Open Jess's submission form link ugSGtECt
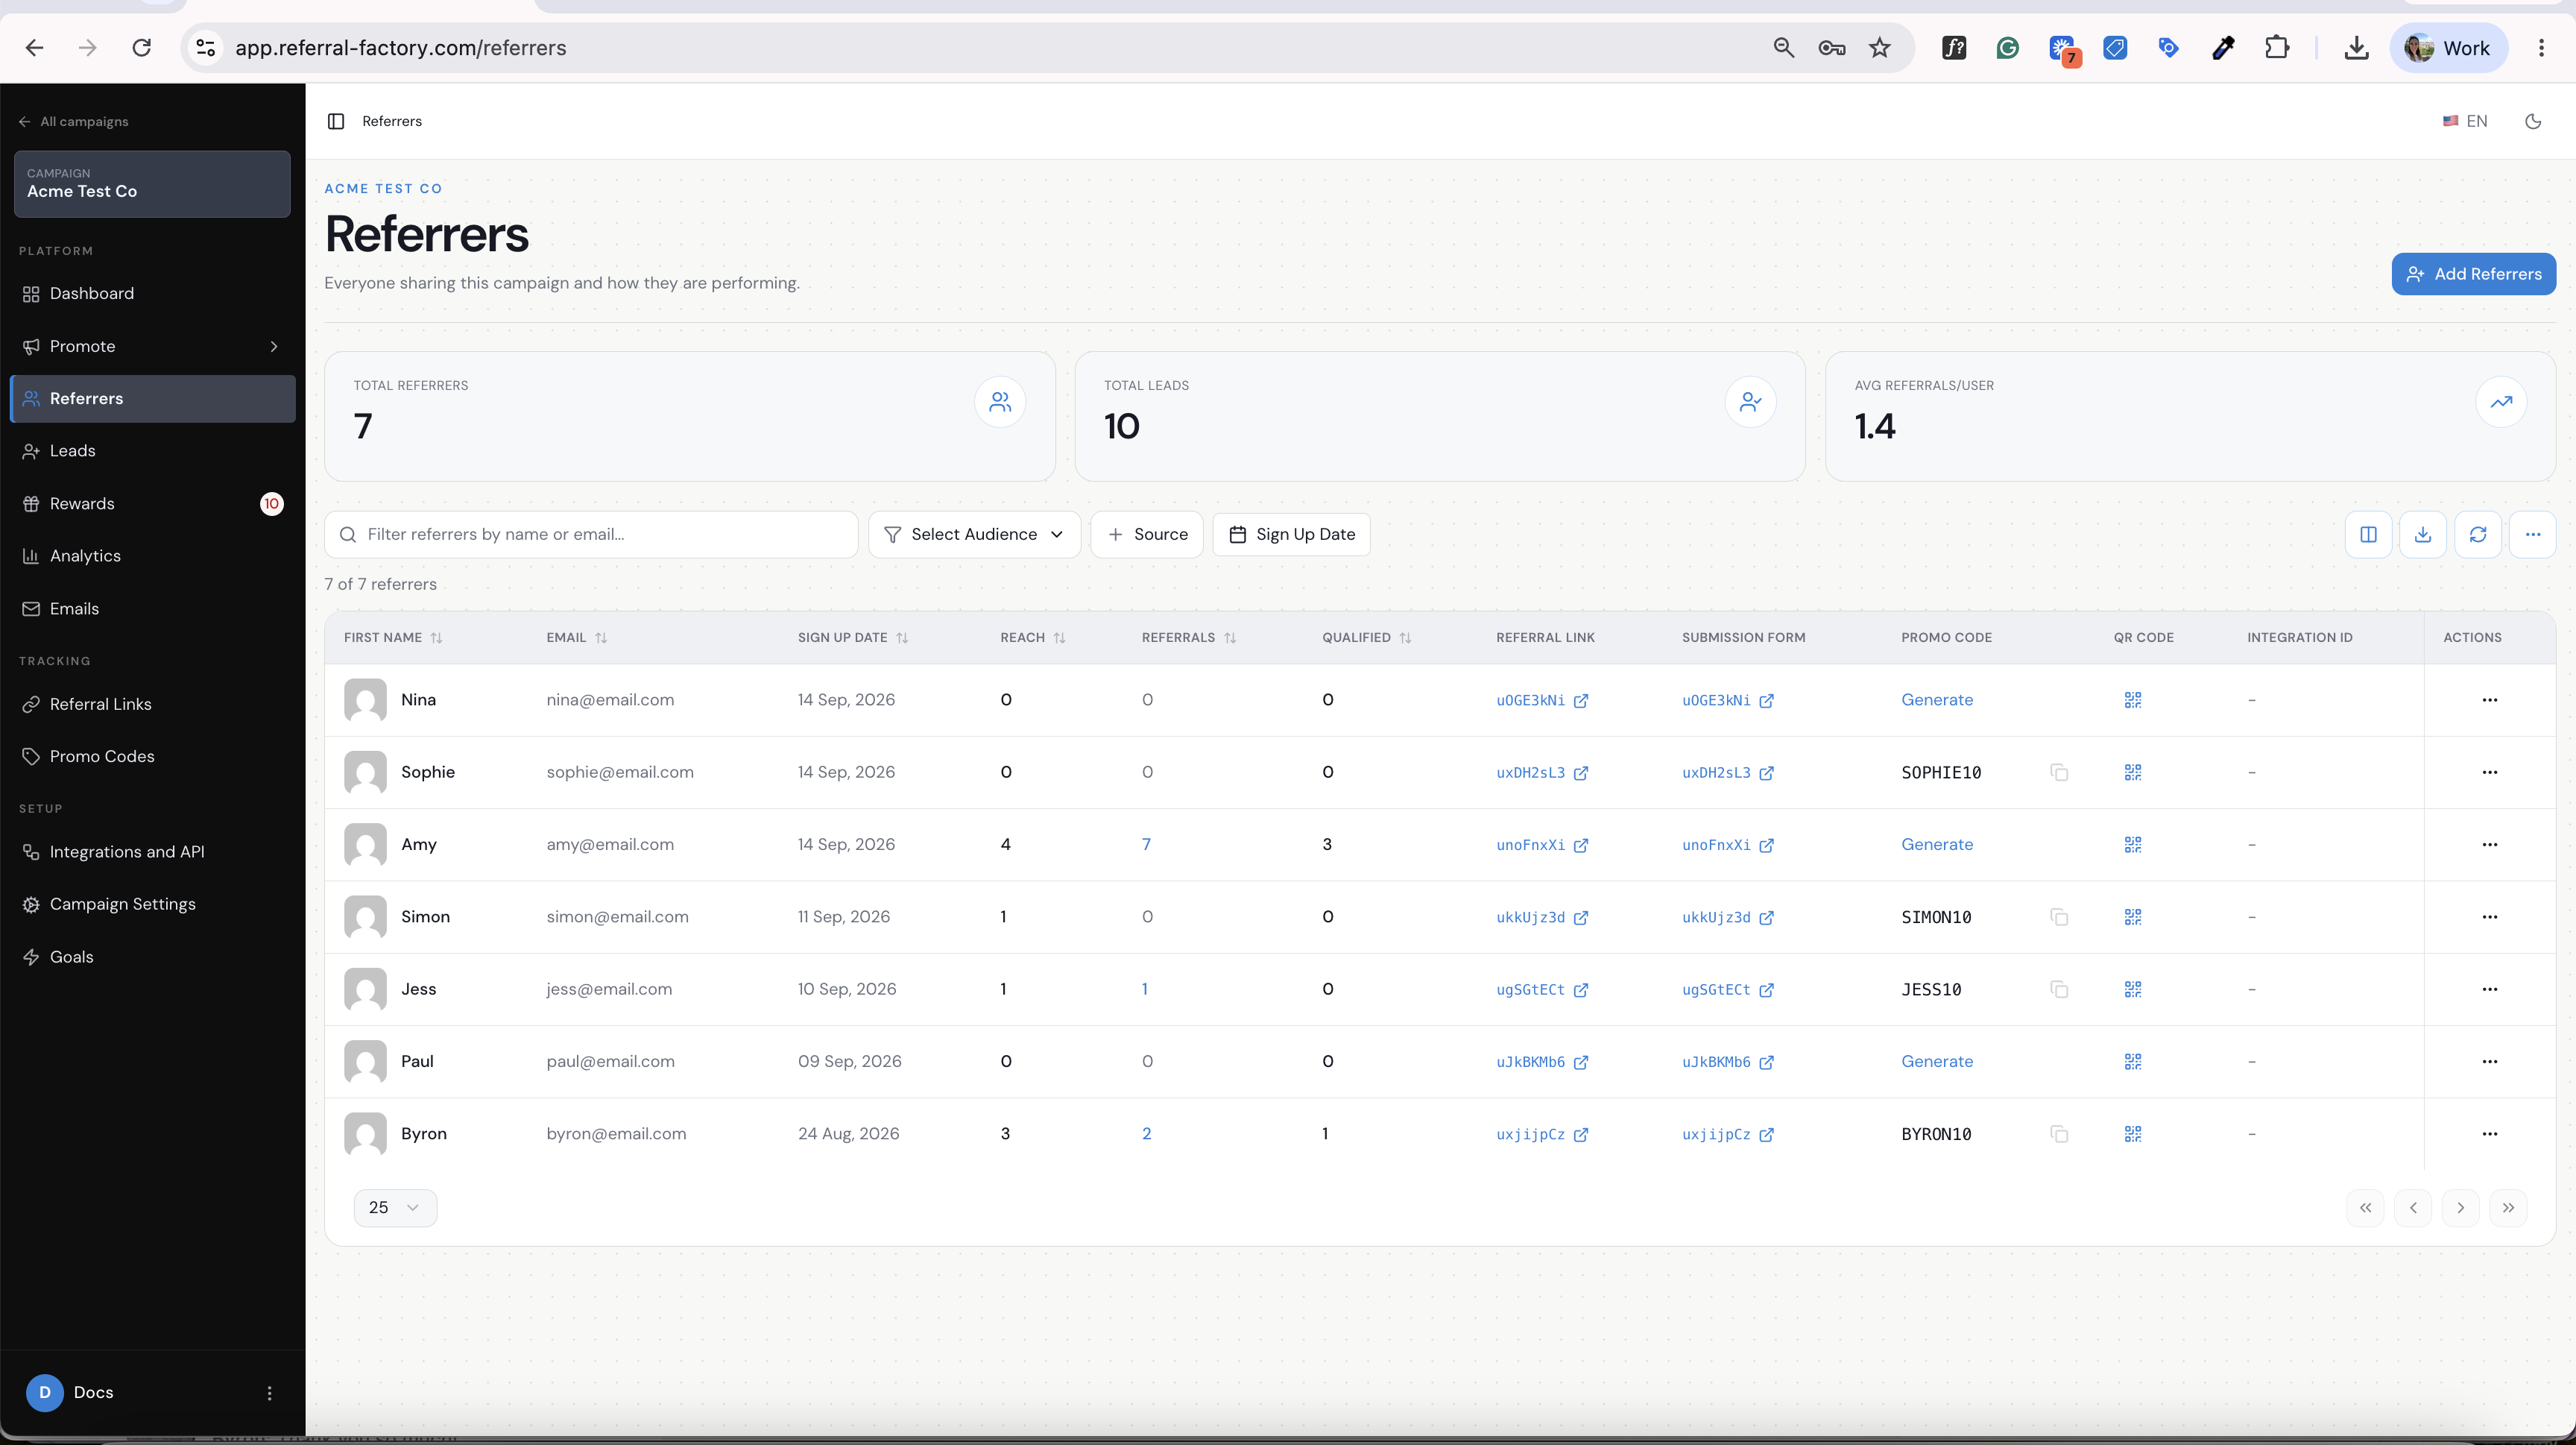 point(1728,990)
